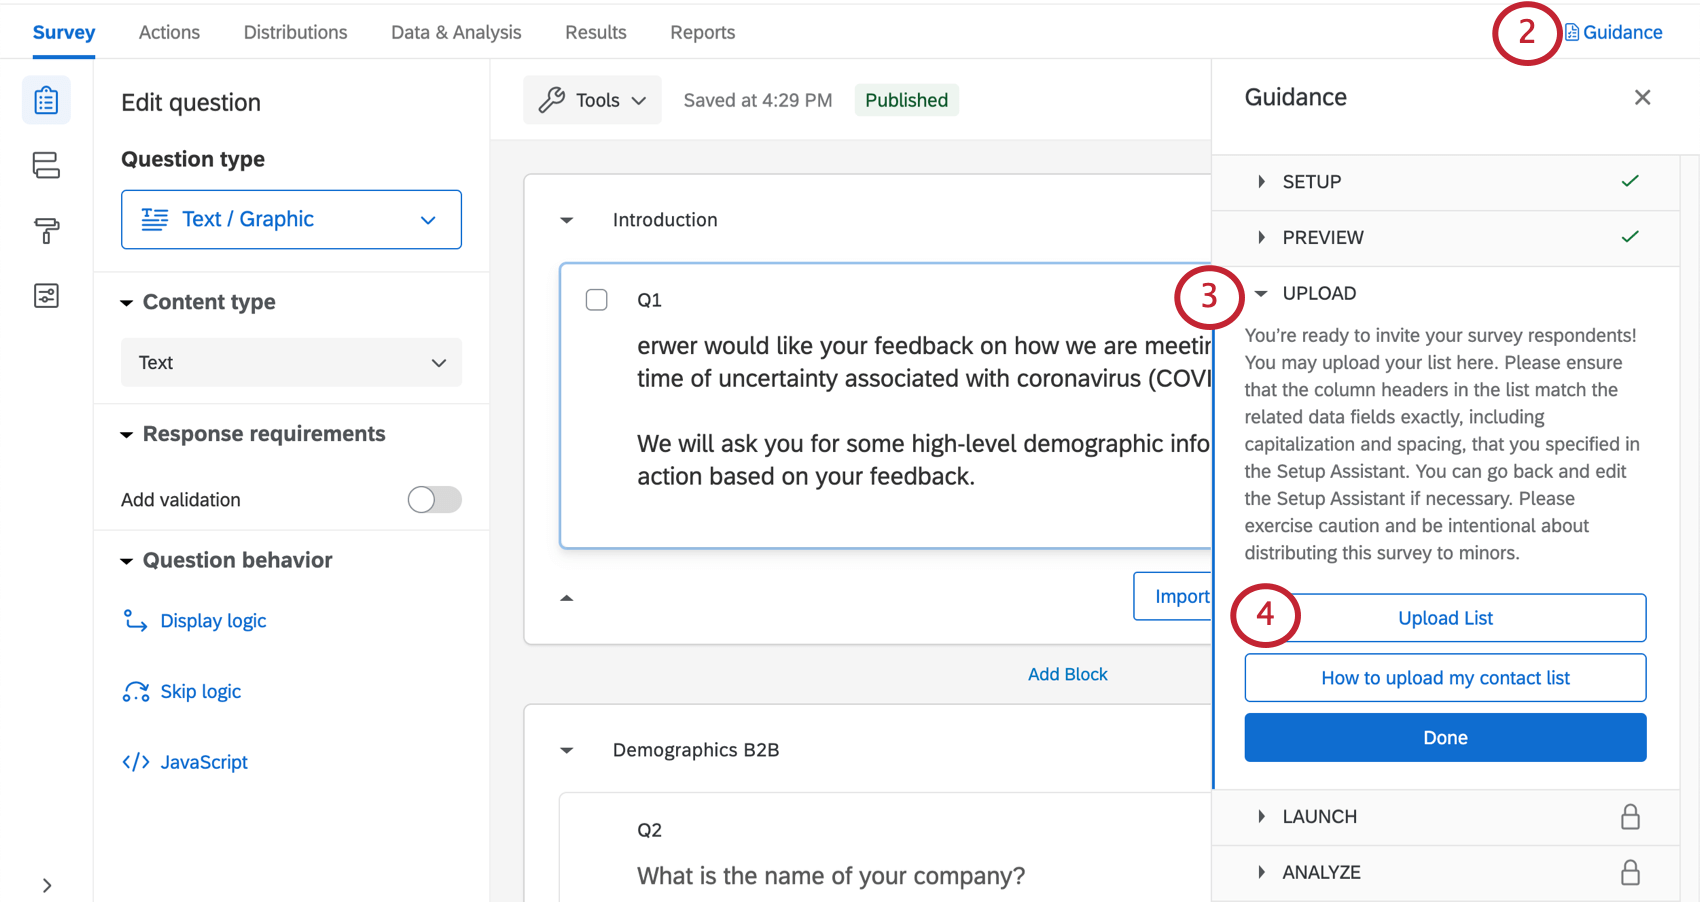Select the Look and feel paint roller icon

click(x=46, y=231)
